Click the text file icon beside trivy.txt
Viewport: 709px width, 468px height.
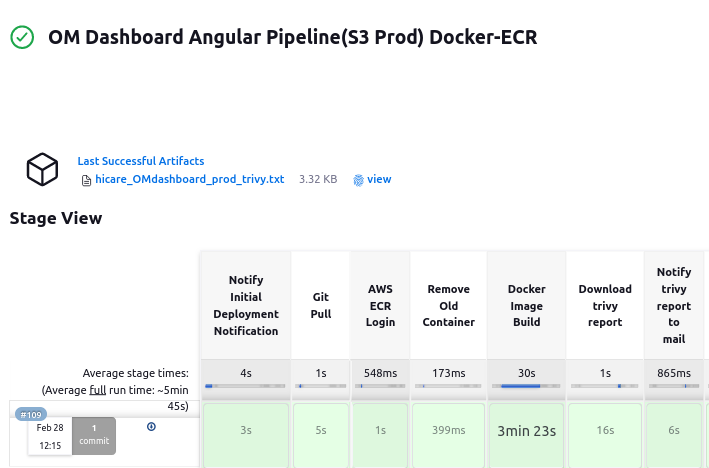(86, 180)
